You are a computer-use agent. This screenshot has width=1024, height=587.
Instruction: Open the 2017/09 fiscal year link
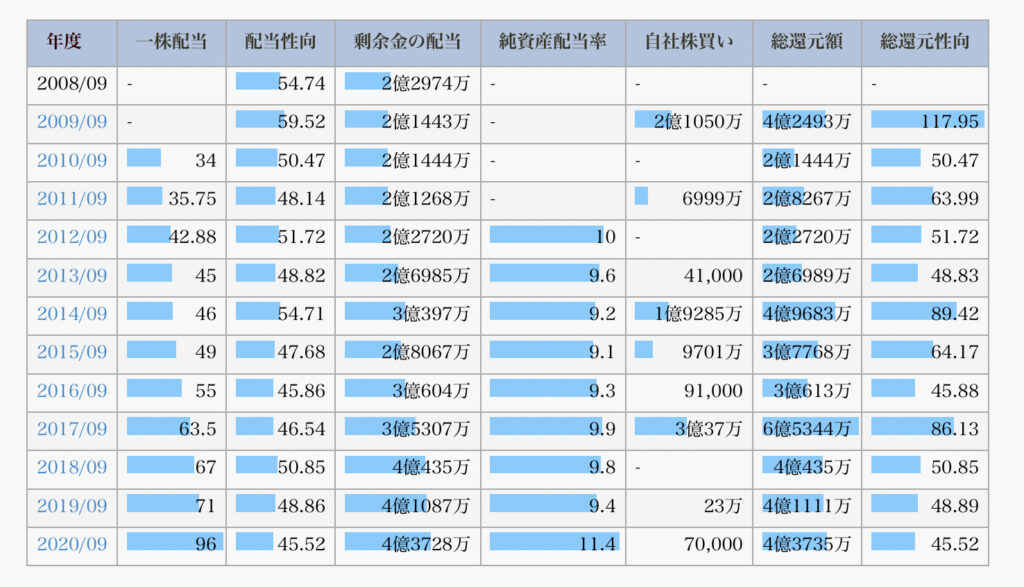tap(72, 429)
